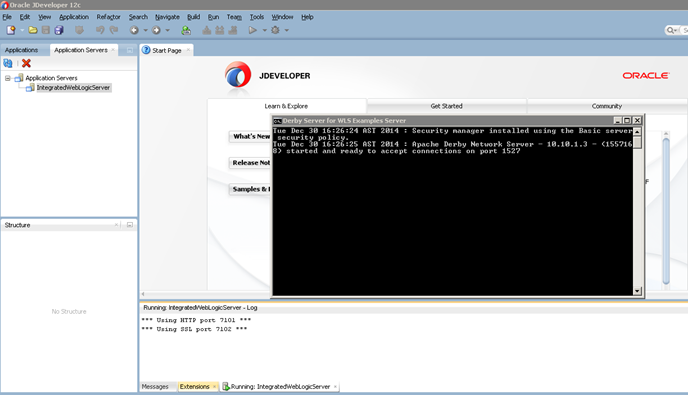The width and height of the screenshot is (689, 399).
Task: Click the Undo toolbar icon
Action: 100,30
